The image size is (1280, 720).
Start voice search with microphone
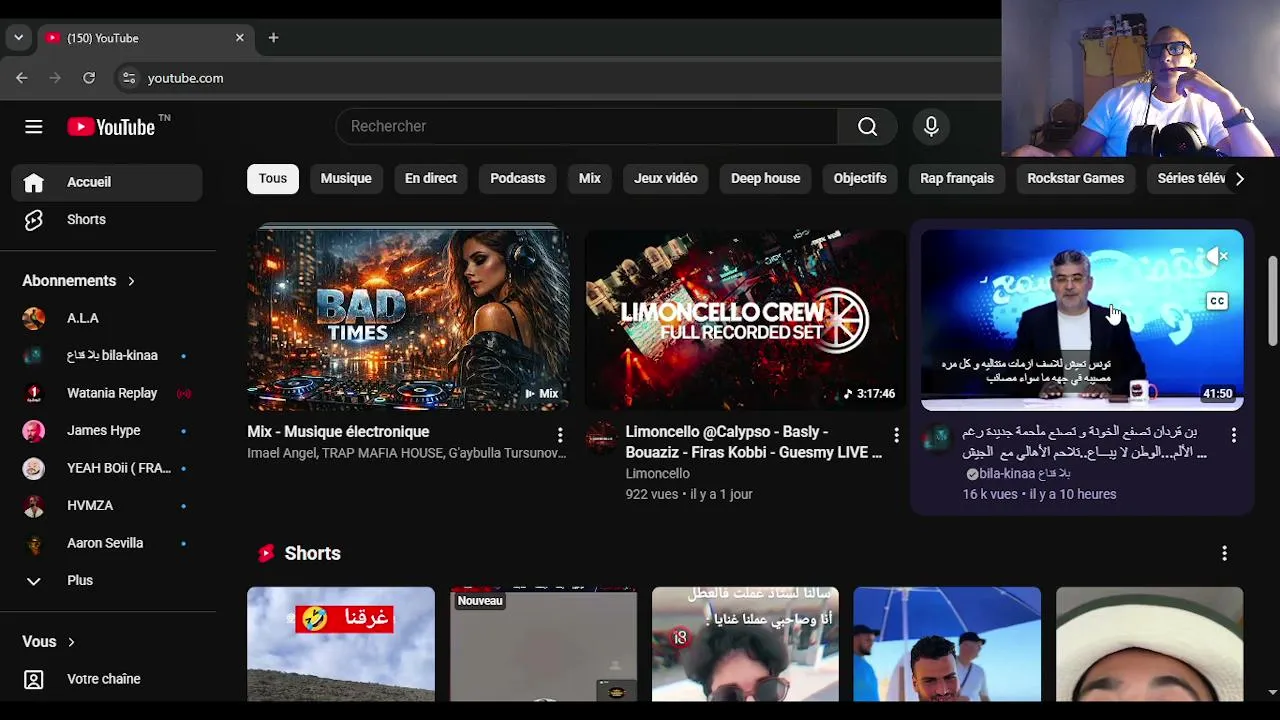[931, 126]
